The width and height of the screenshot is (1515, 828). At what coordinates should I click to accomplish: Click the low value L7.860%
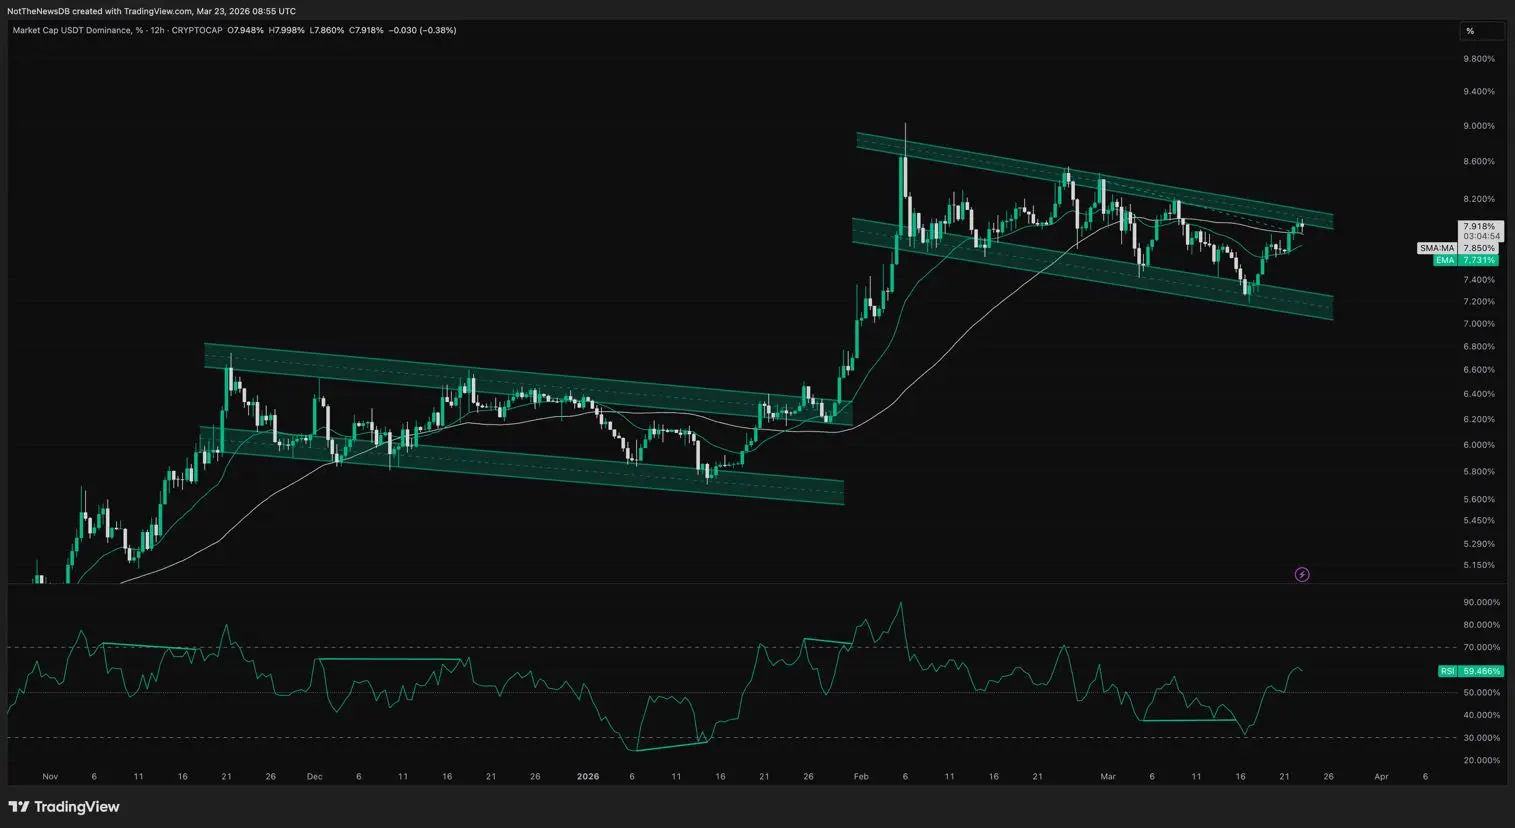[x=327, y=30]
